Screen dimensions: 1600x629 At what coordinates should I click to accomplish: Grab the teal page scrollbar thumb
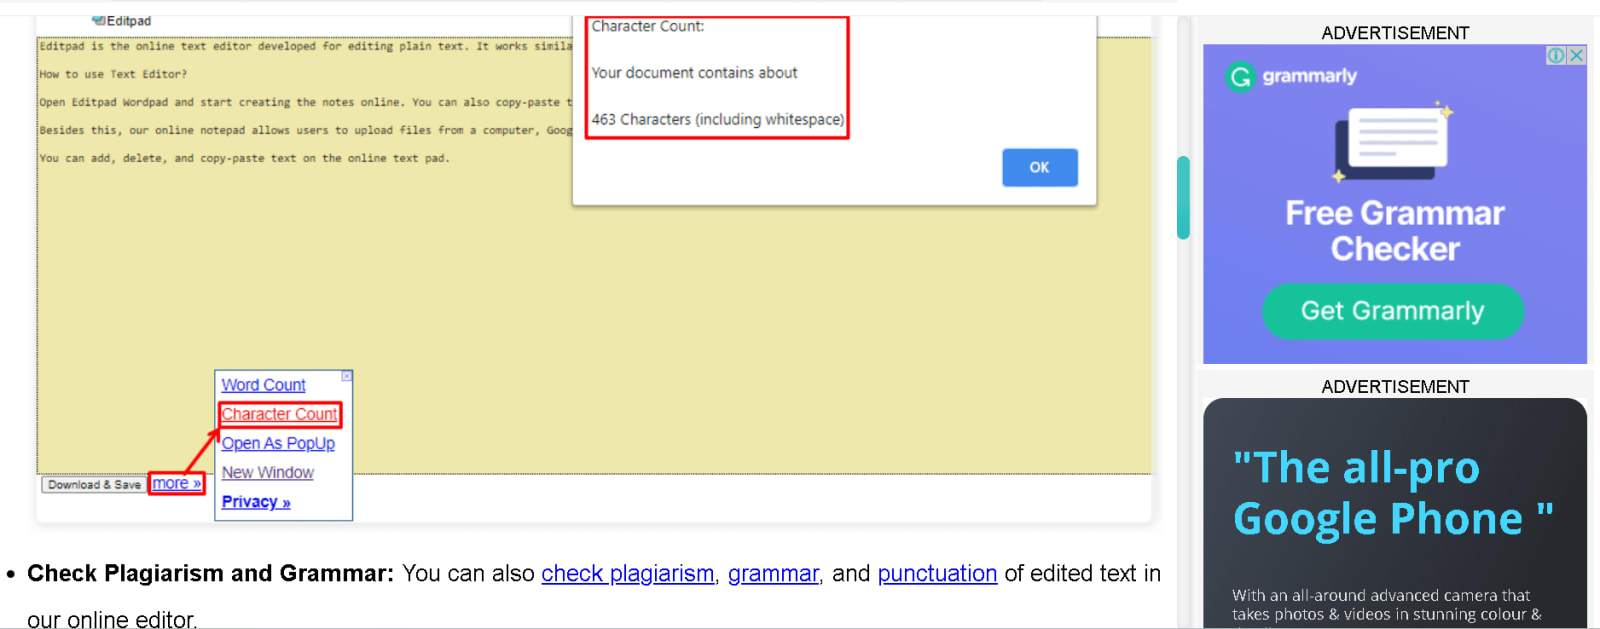pos(1183,198)
